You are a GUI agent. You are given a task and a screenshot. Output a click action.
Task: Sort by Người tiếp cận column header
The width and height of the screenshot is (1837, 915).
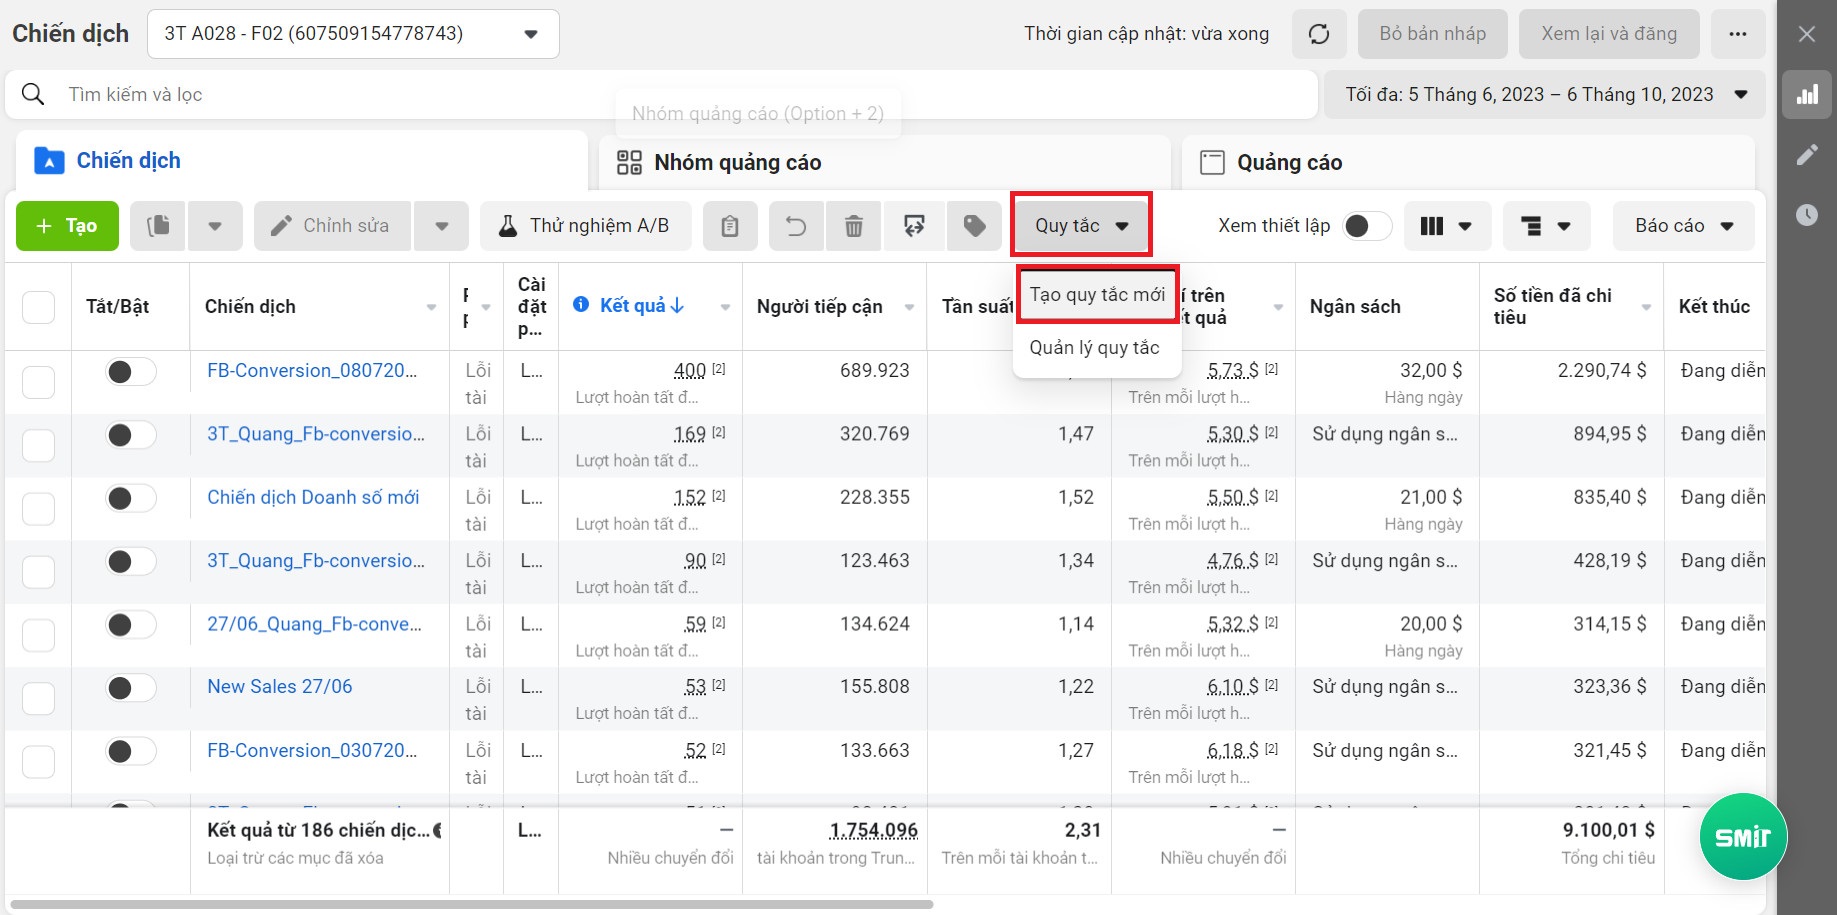coord(820,307)
